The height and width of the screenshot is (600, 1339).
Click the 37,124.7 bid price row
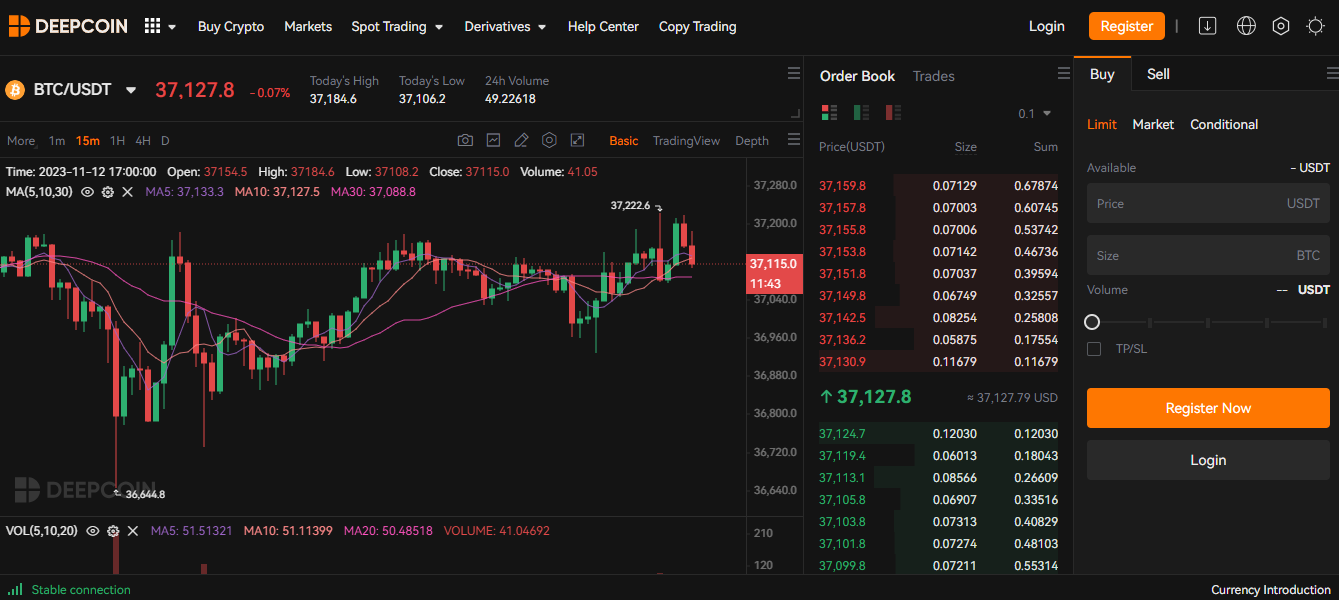click(938, 433)
